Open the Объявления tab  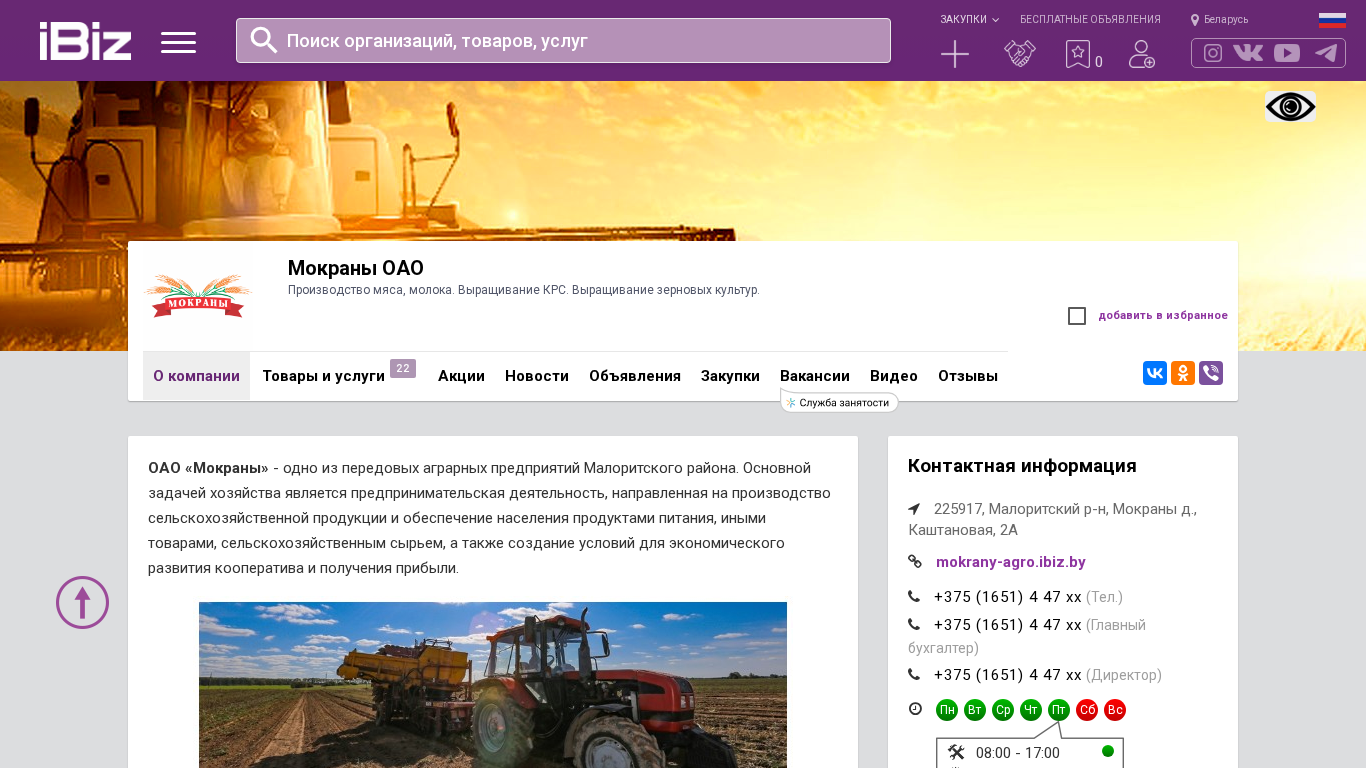click(x=635, y=376)
